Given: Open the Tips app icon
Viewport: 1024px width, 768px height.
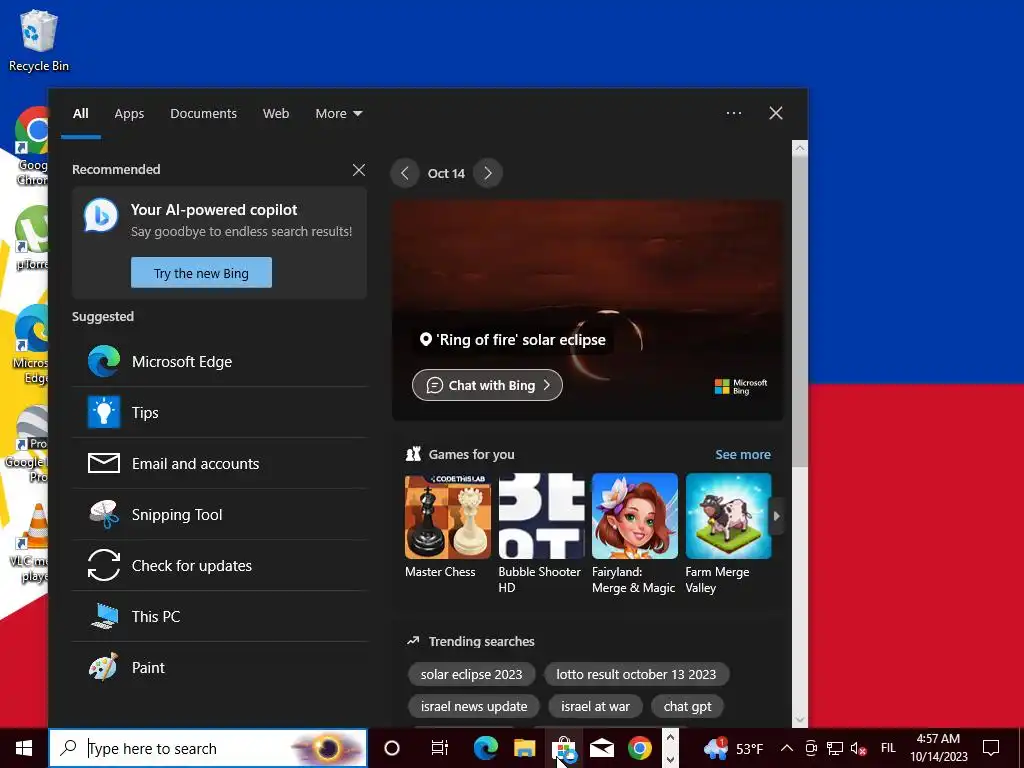Looking at the screenshot, I should 104,412.
